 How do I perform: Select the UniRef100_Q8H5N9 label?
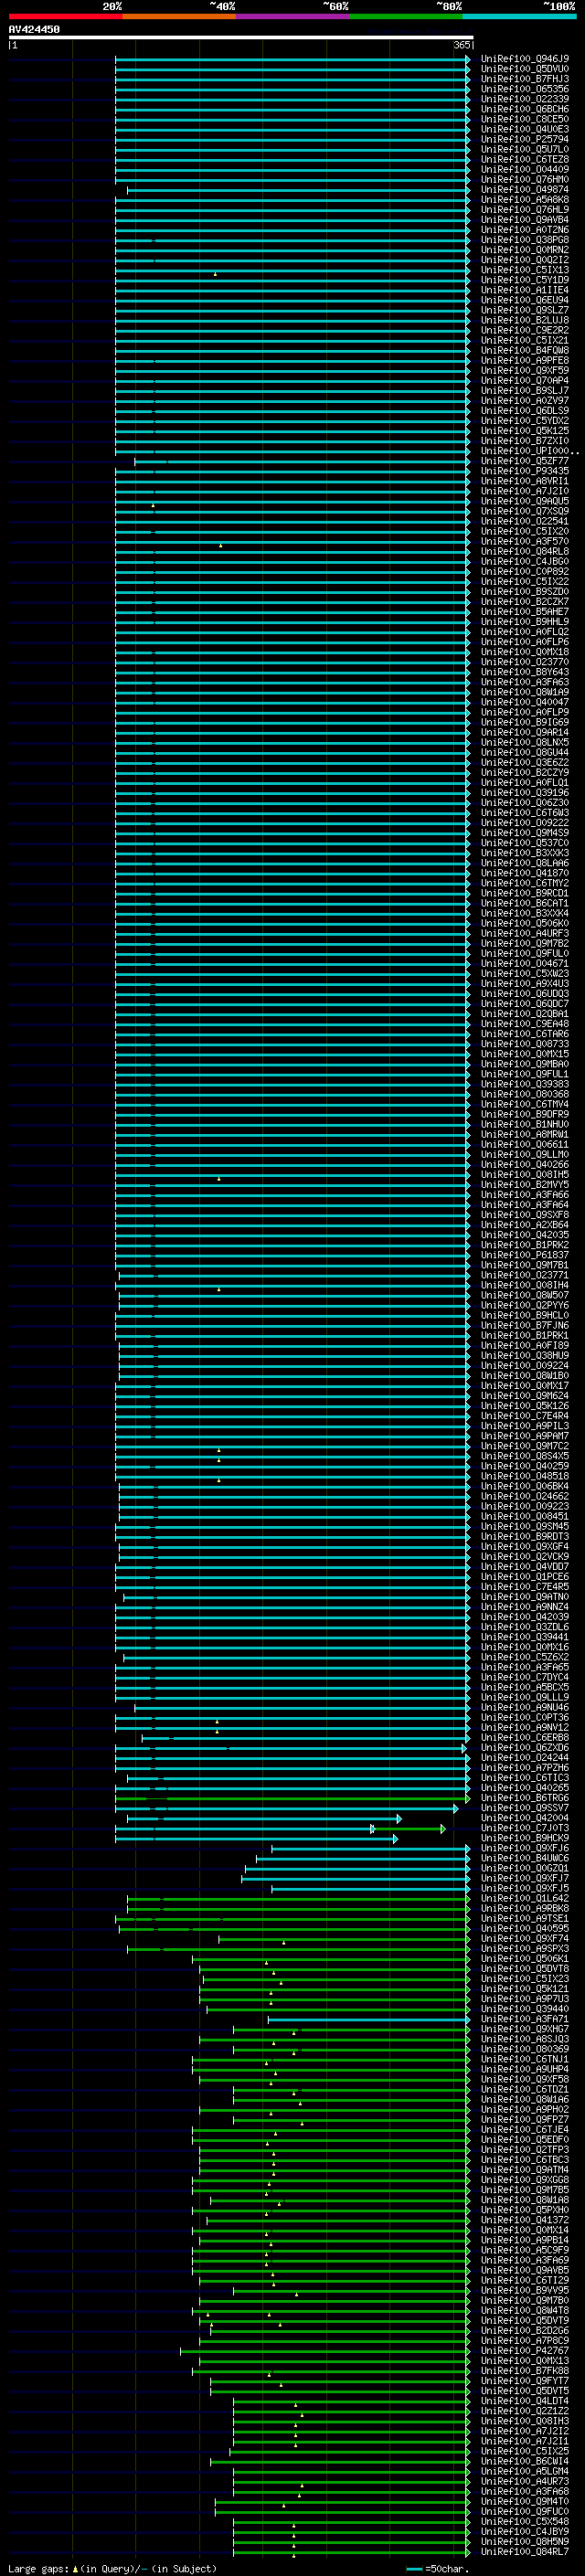[x=524, y=2541]
